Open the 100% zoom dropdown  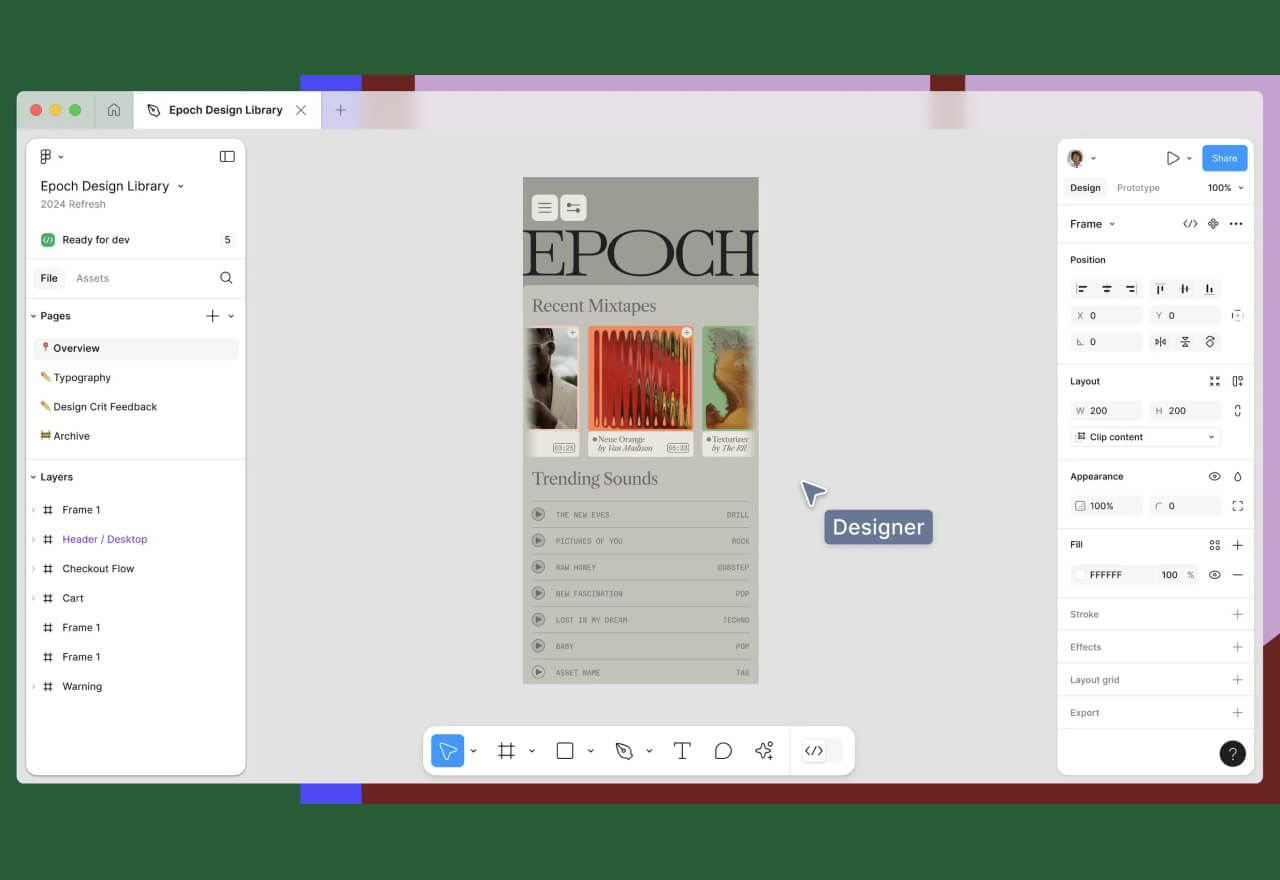coord(1225,188)
